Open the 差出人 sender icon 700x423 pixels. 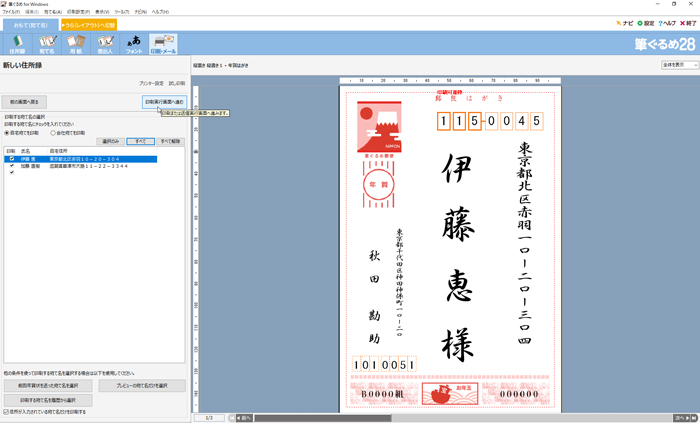(x=104, y=43)
